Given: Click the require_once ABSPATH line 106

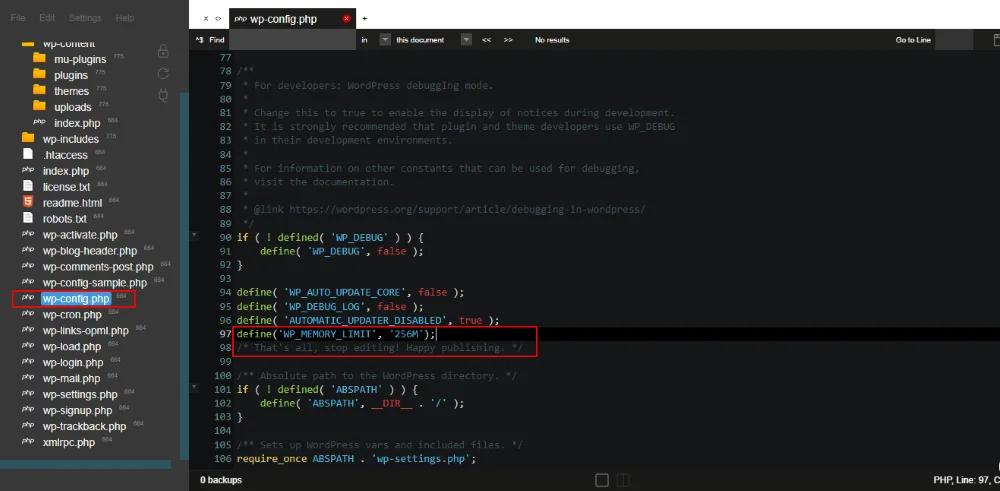Looking at the screenshot, I should tap(357, 458).
